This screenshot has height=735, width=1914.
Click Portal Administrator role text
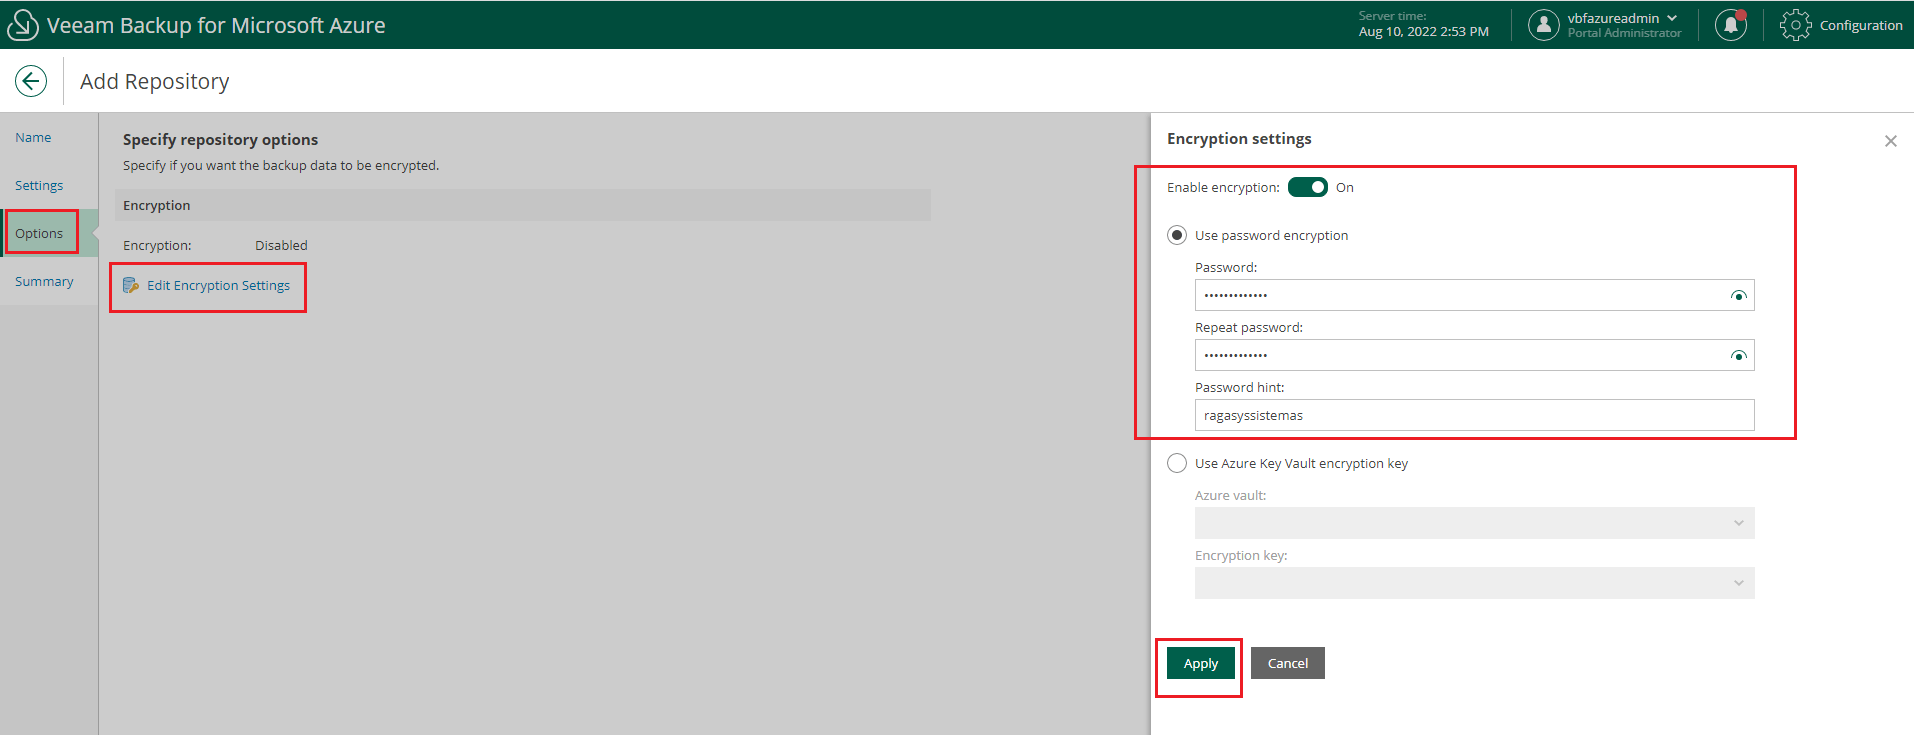pyautogui.click(x=1624, y=33)
